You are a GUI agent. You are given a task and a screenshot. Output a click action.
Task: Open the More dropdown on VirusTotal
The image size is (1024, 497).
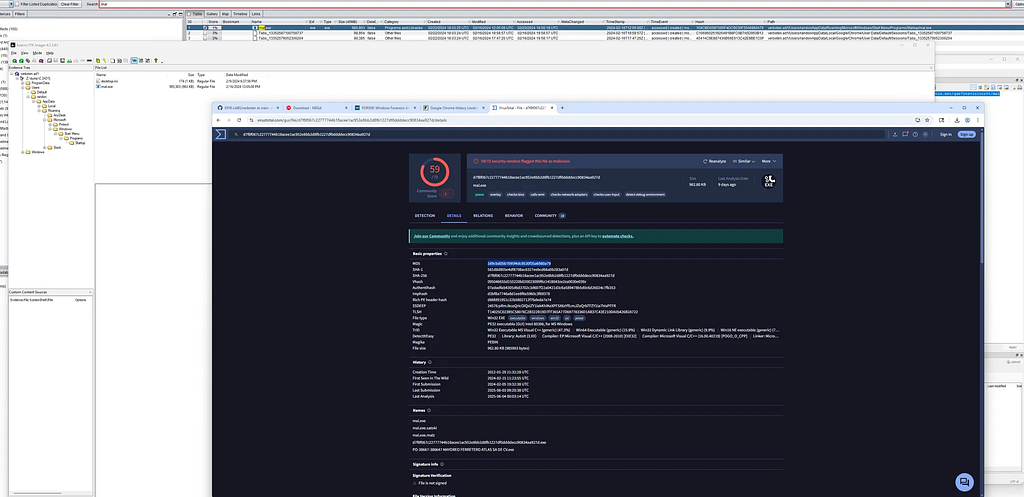point(769,161)
